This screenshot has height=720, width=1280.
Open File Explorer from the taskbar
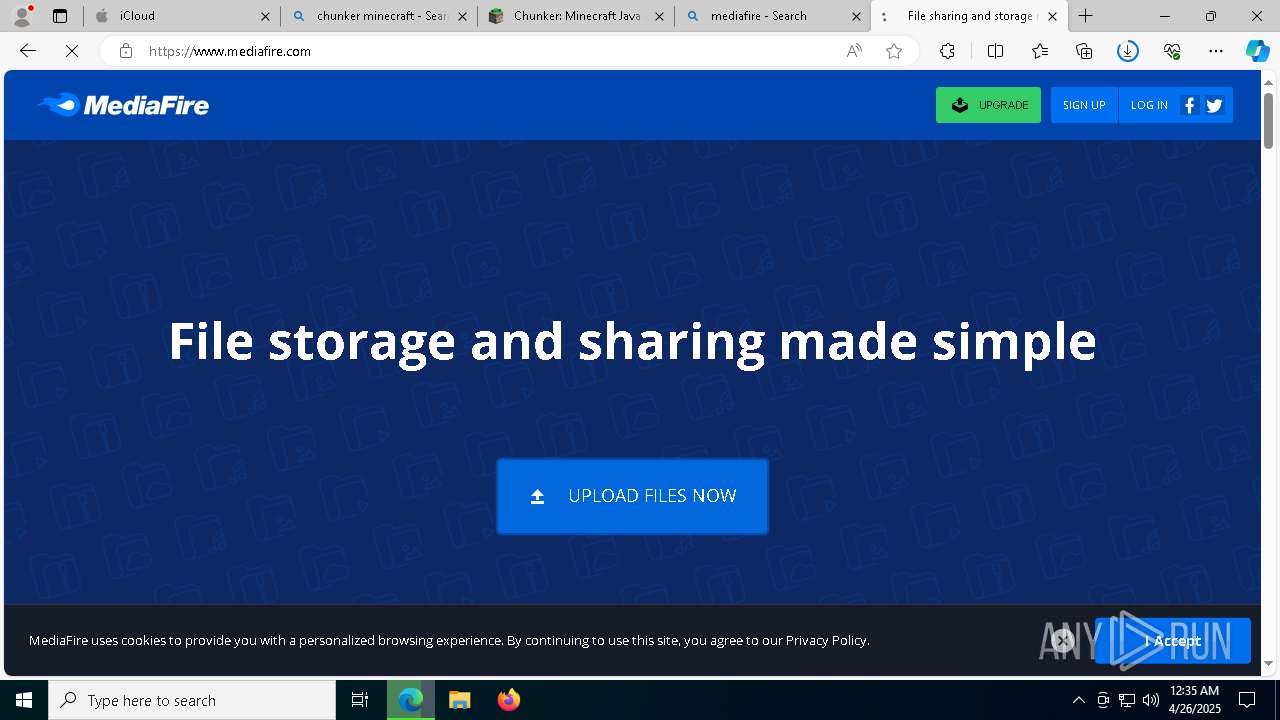[x=459, y=700]
